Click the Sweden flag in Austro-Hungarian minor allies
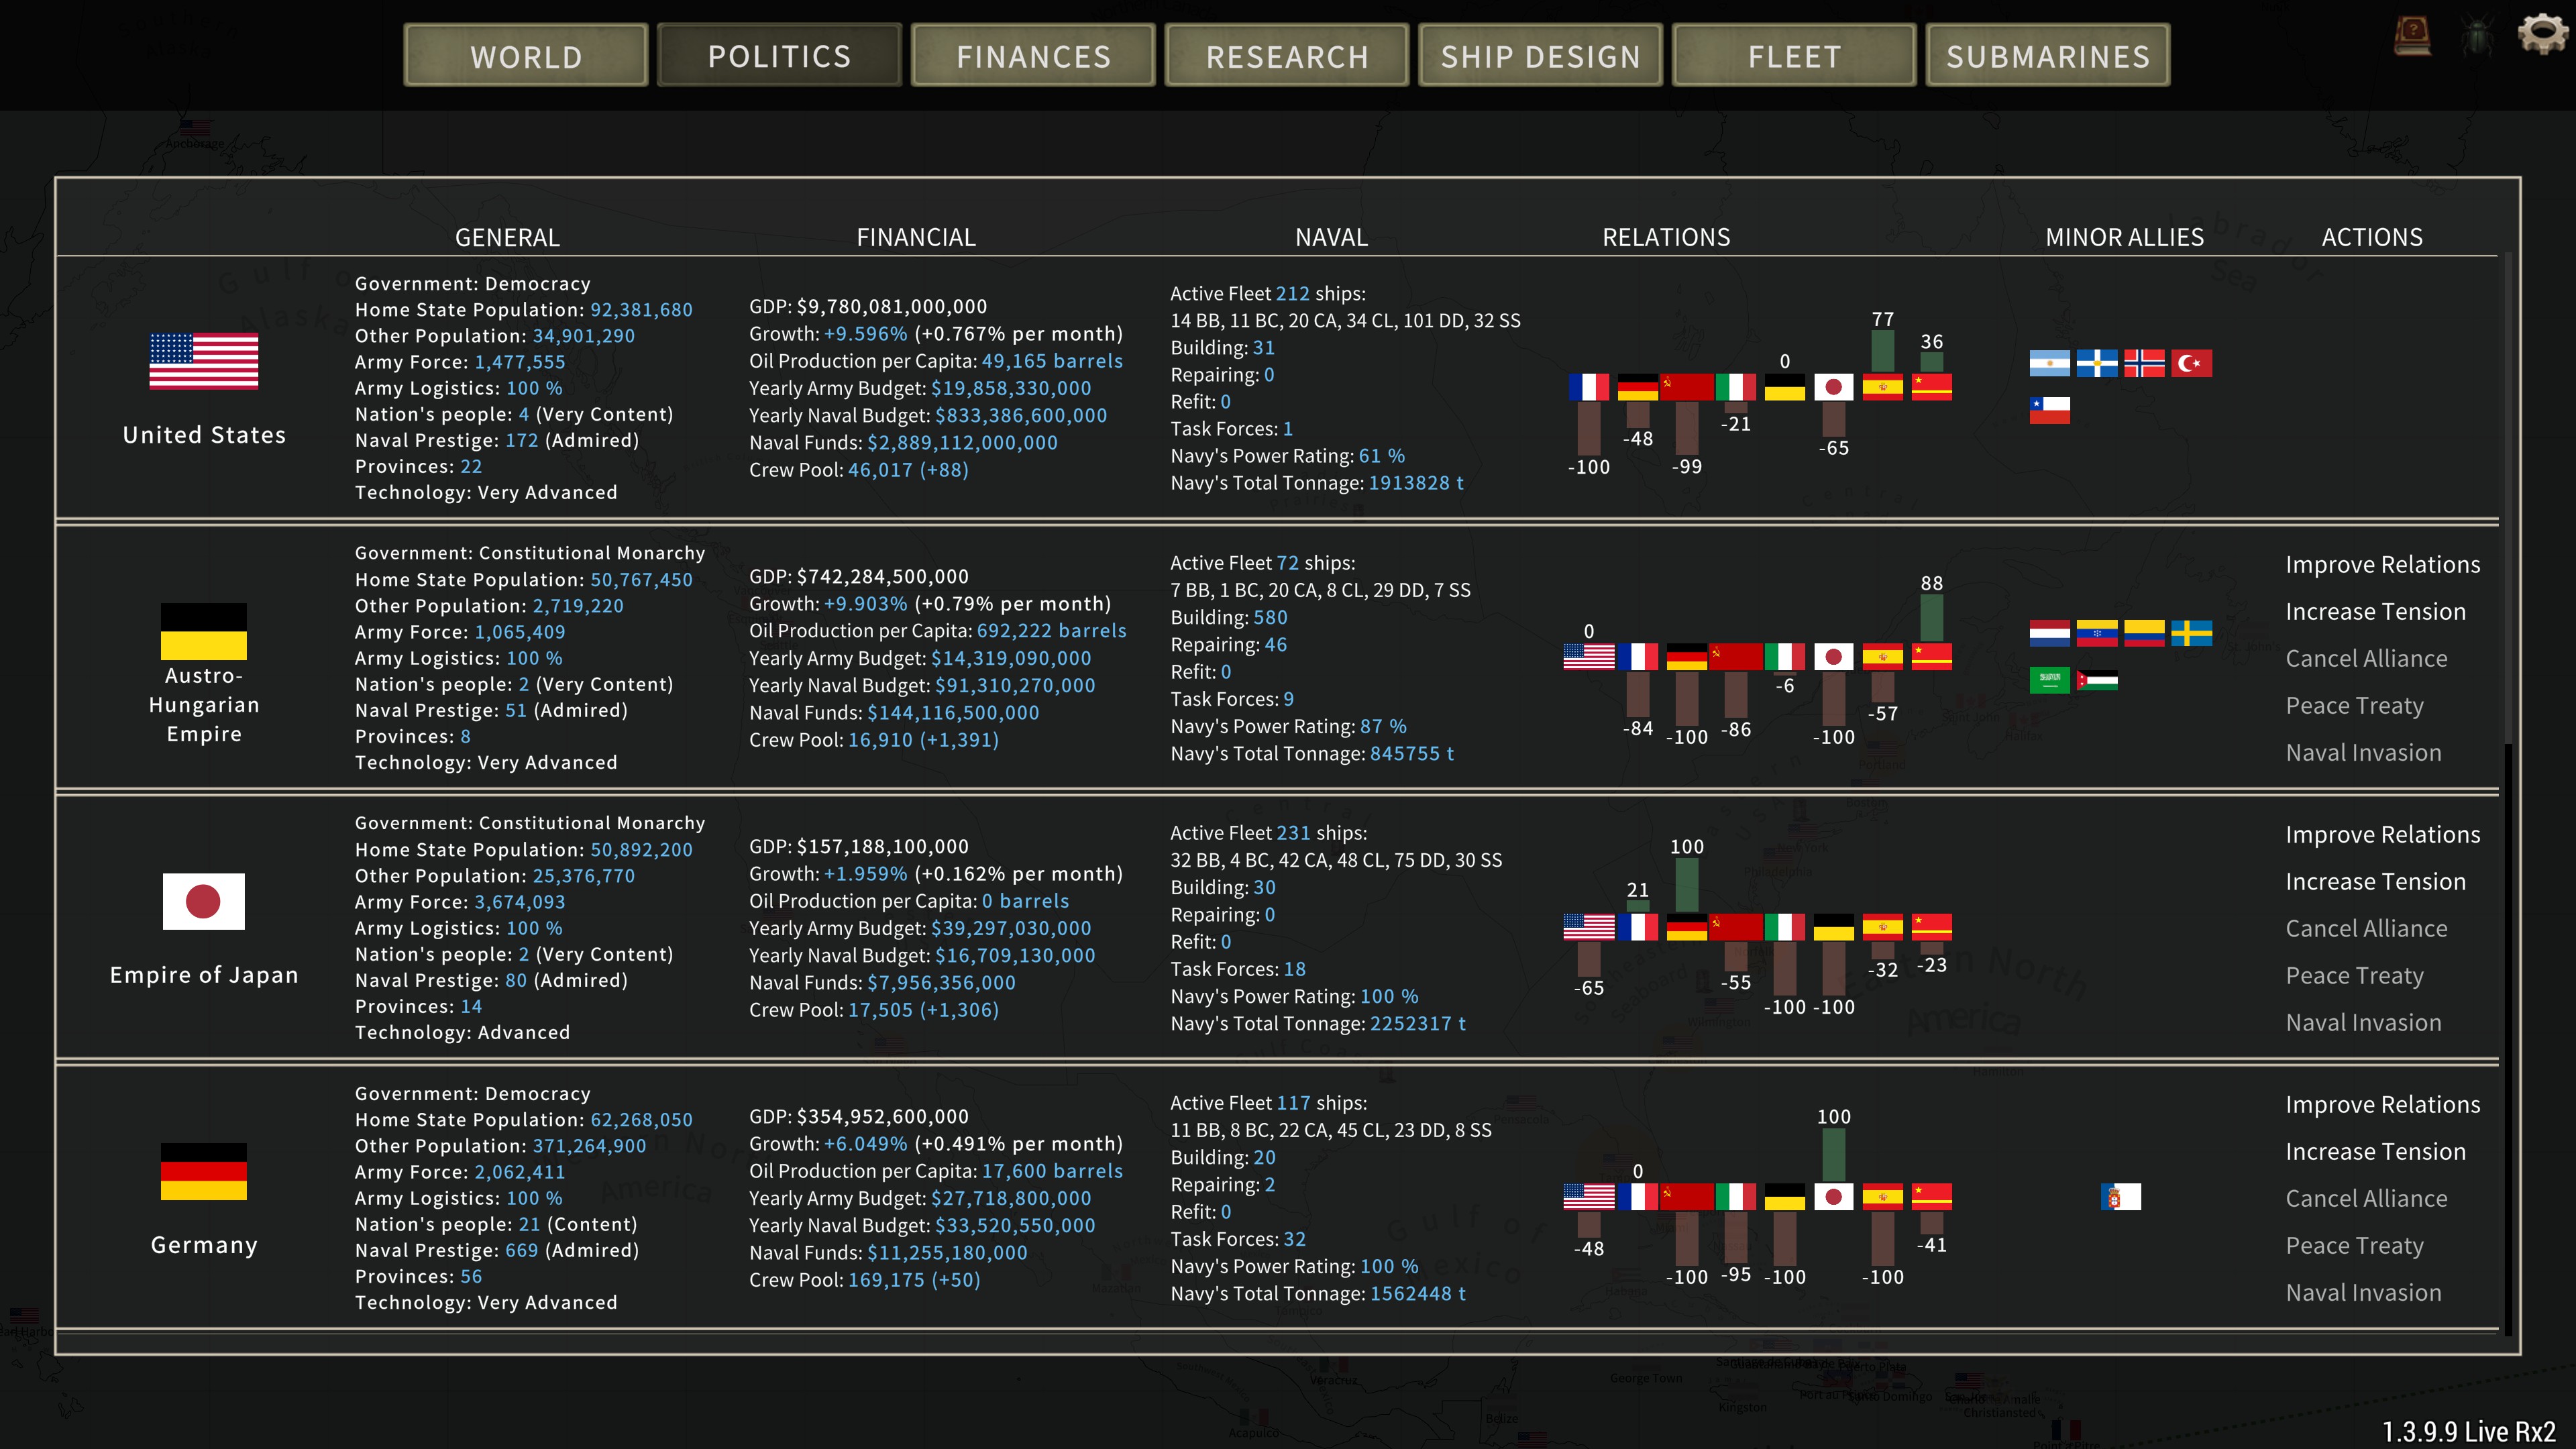Screen dimensions: 2576x1449 coord(2191,633)
